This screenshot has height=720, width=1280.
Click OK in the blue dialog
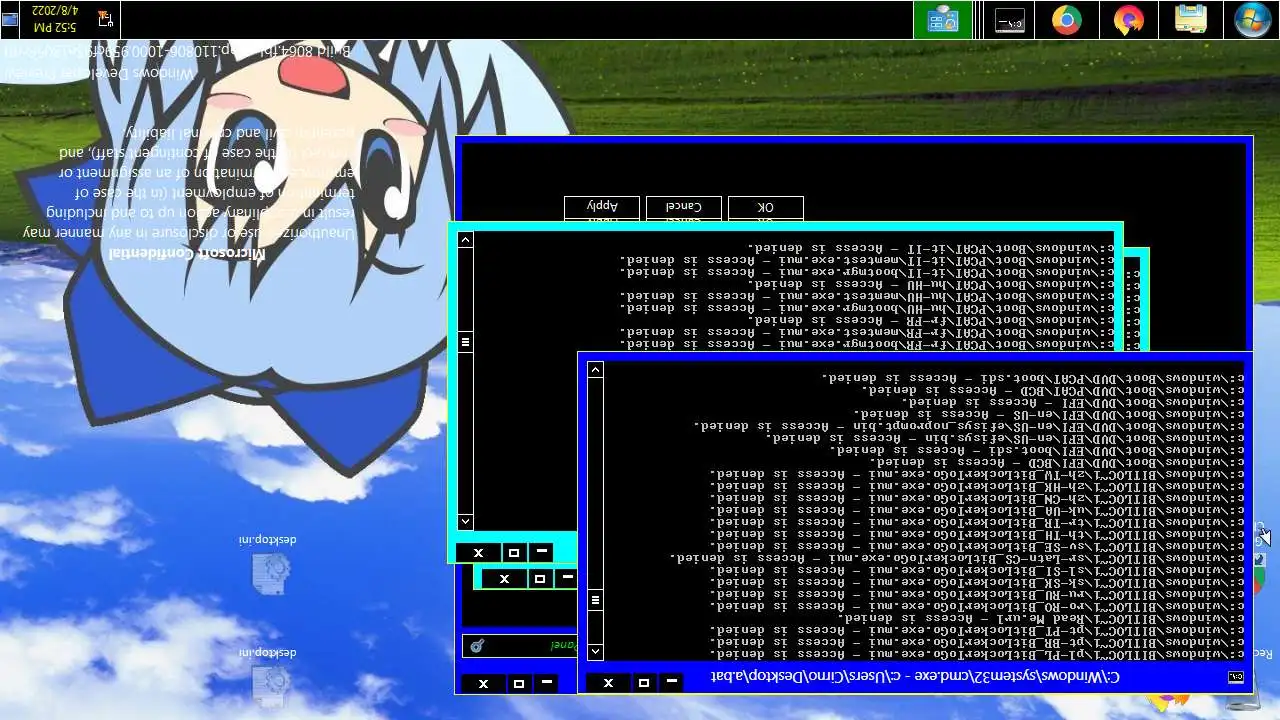(765, 207)
